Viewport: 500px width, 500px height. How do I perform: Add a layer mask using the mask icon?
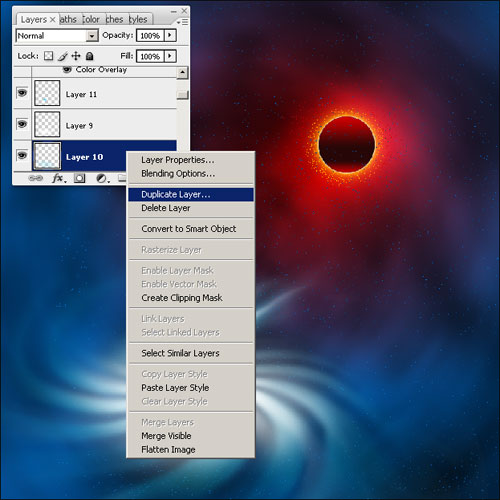tap(79, 178)
